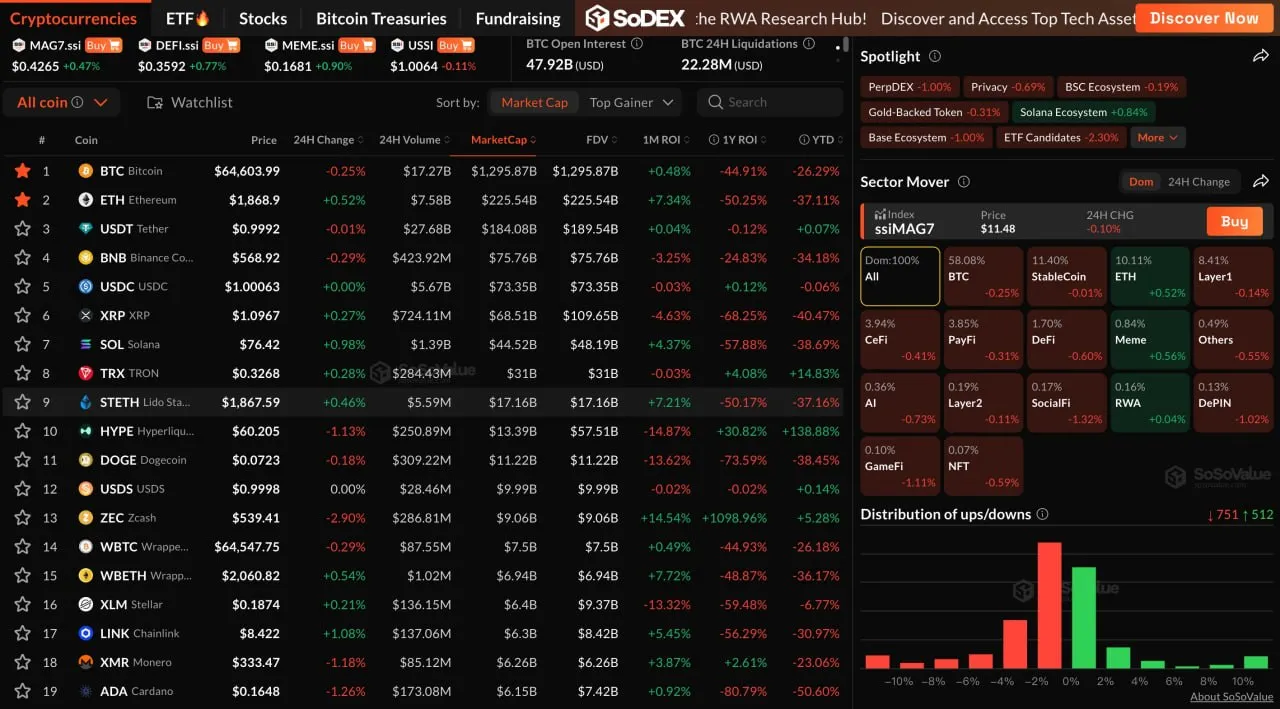Sort by YTD column header
The image size is (1280, 709).
tap(820, 140)
